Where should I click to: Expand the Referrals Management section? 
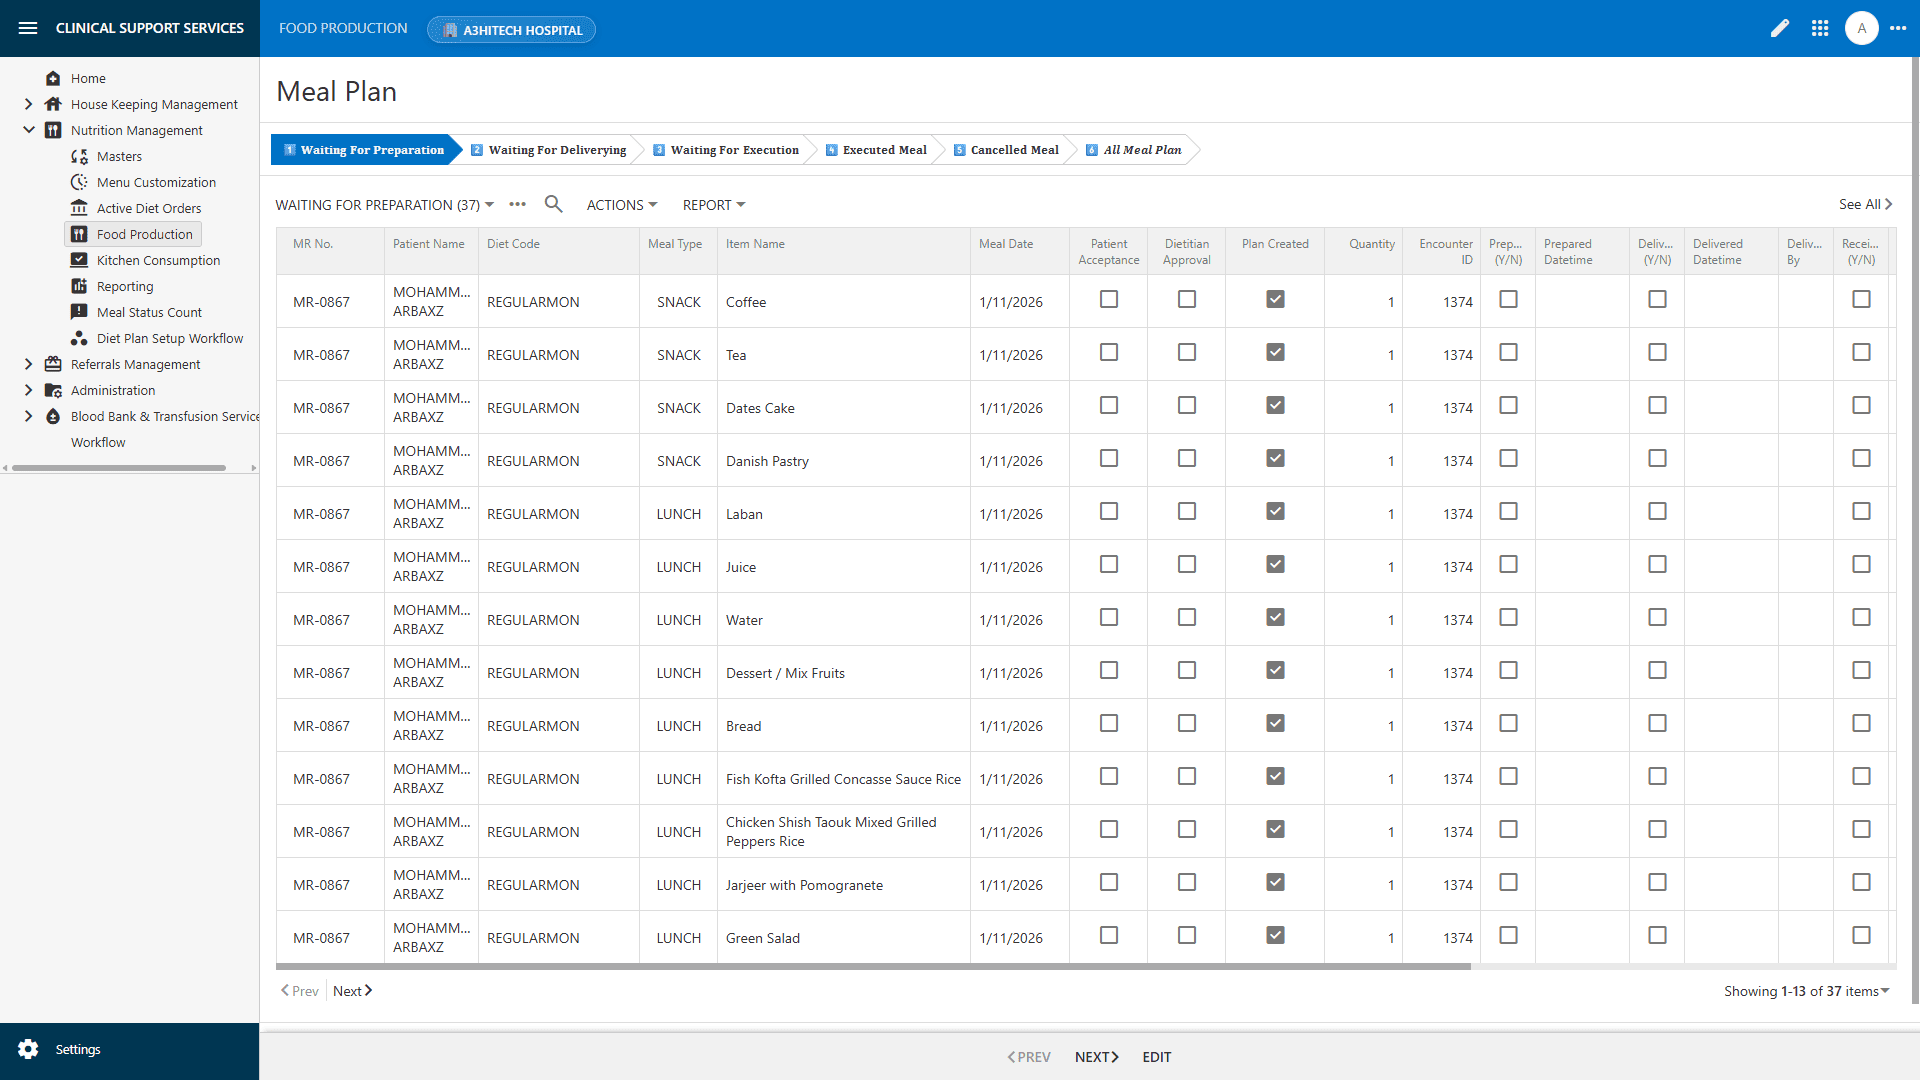coord(28,364)
